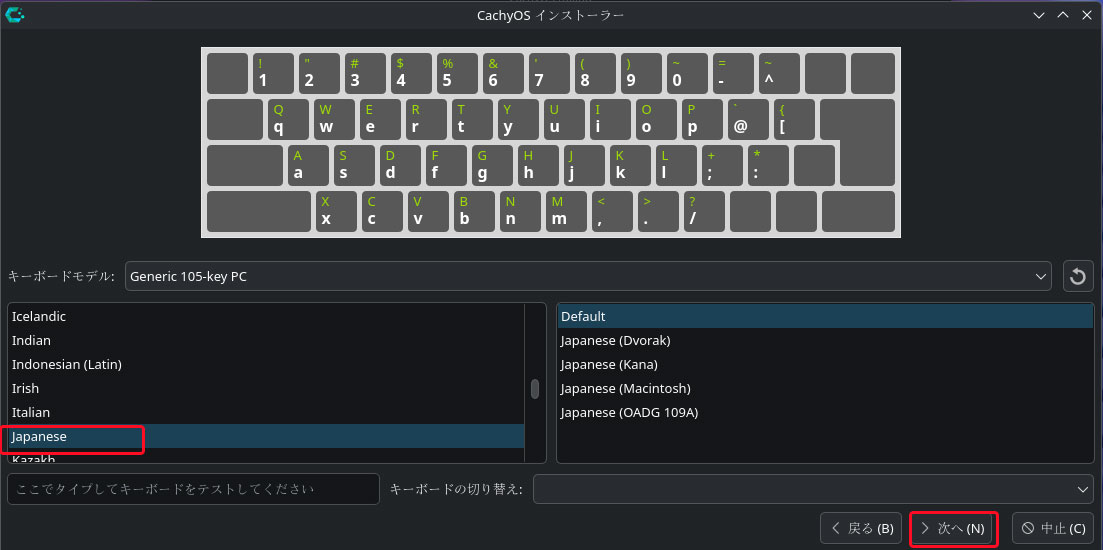This screenshot has width=1103, height=550.
Task: Choose the Default variant
Action: pyautogui.click(x=825, y=316)
